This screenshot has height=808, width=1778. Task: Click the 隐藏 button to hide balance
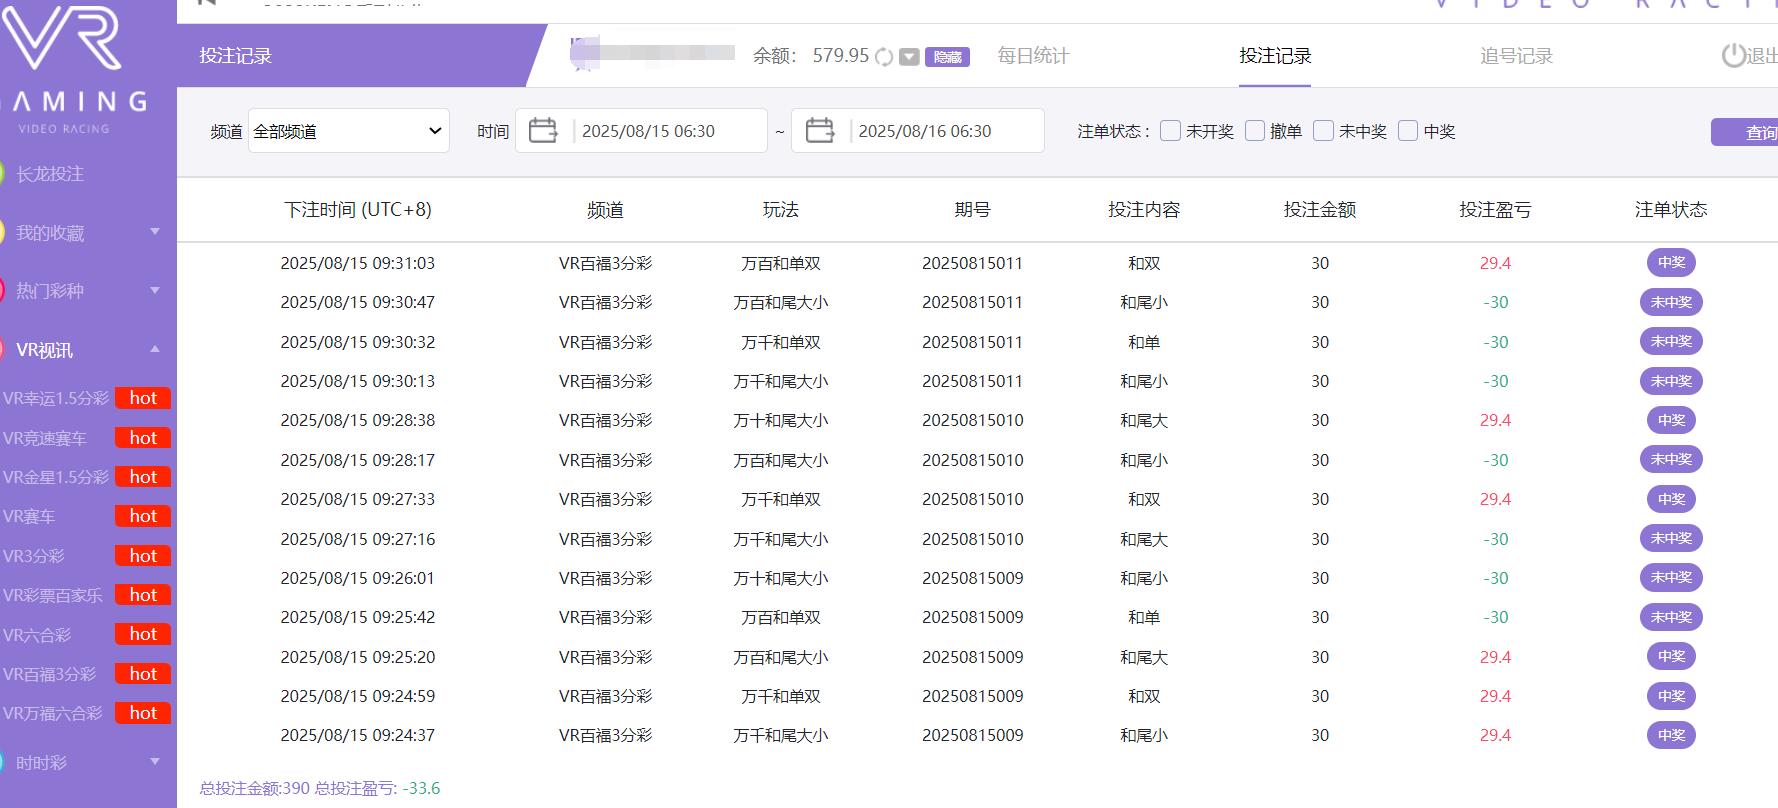coord(947,57)
